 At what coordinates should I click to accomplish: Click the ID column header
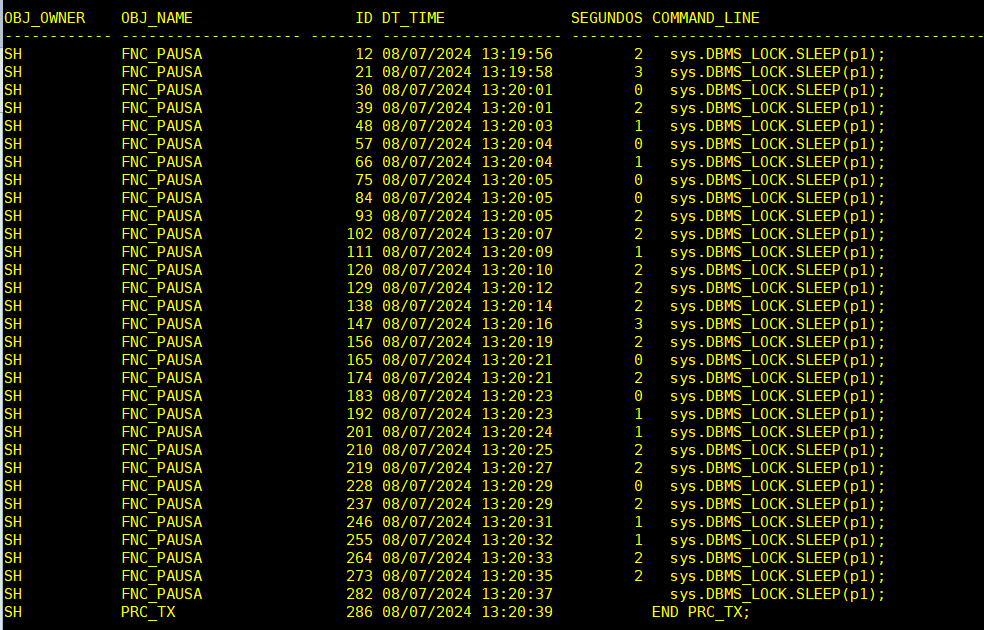[x=364, y=18]
